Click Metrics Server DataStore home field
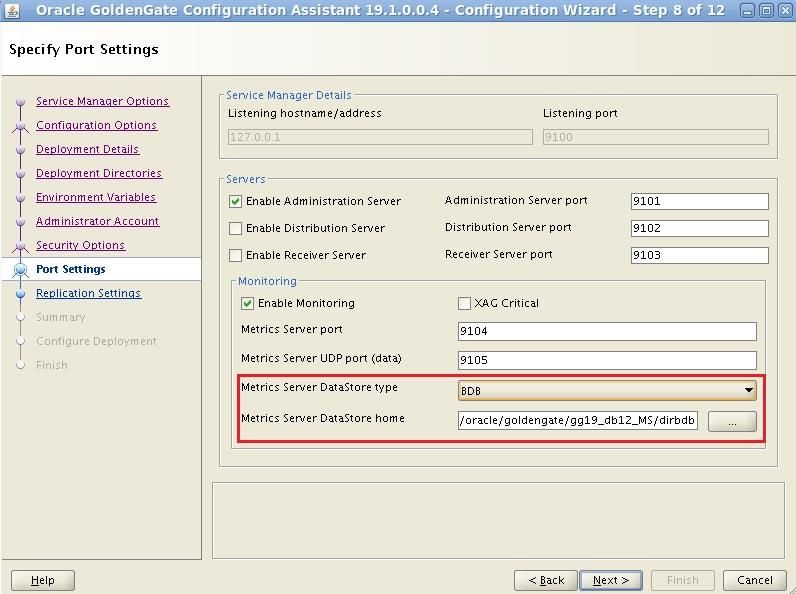The image size is (796, 594). tap(578, 420)
